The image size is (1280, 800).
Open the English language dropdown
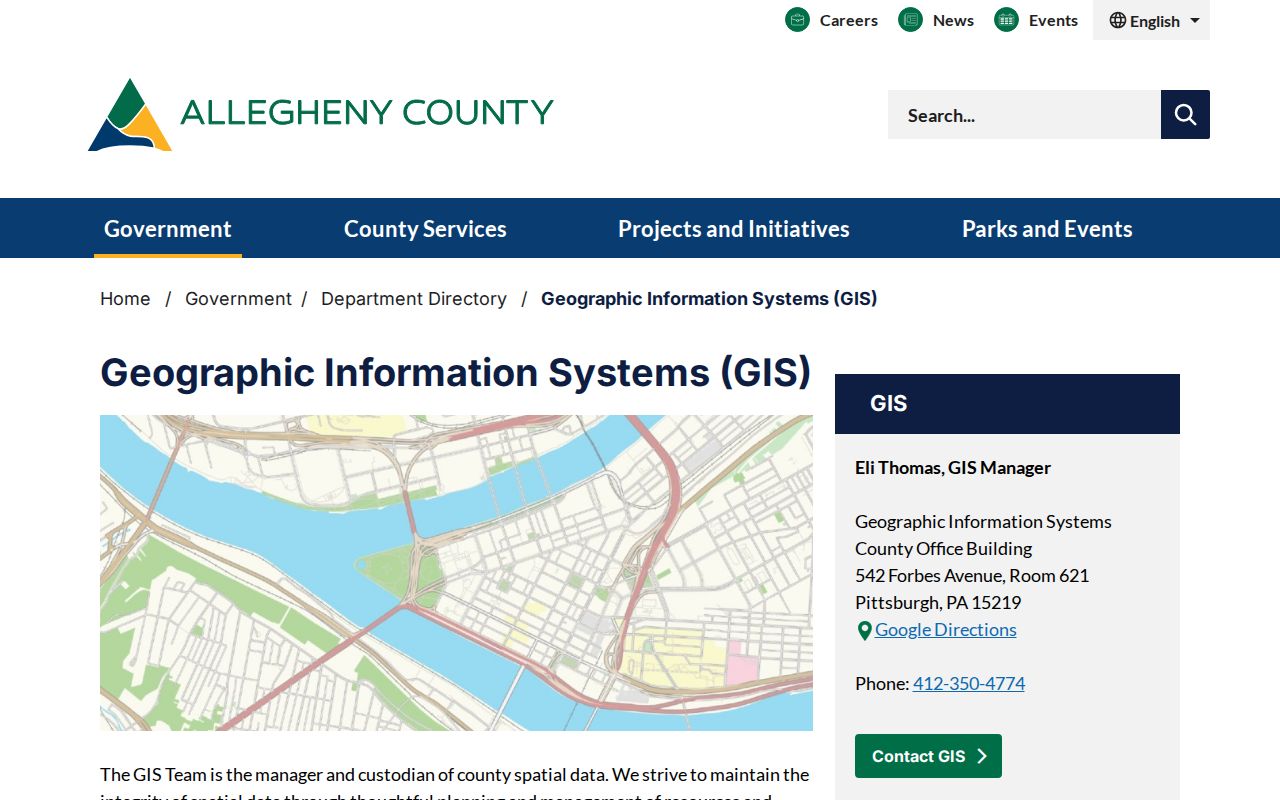1151,21
